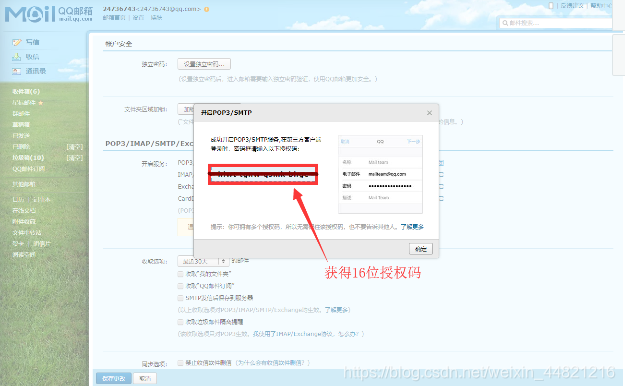Click the QQ邮箱 Mail logo
Image resolution: width=625 pixels, height=391 pixels.
point(49,14)
